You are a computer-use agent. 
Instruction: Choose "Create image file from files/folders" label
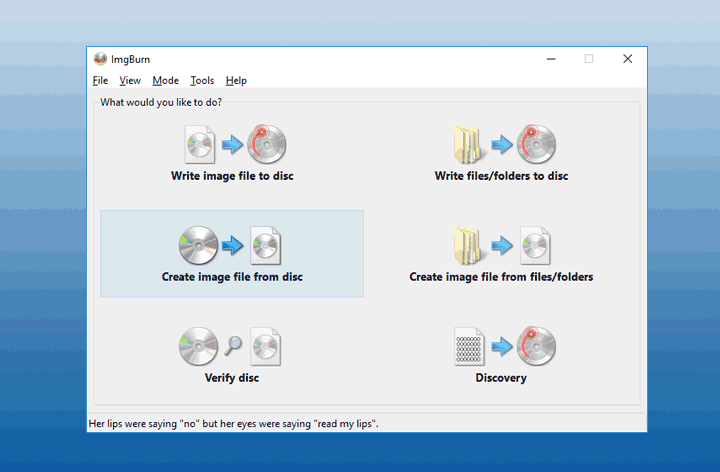501,277
